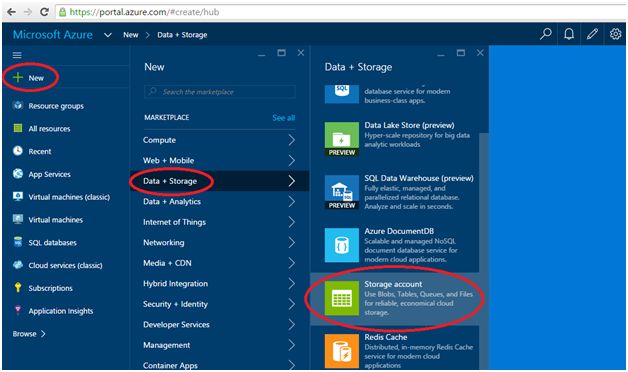Expand the Browse chevron in sidebar

point(43,334)
